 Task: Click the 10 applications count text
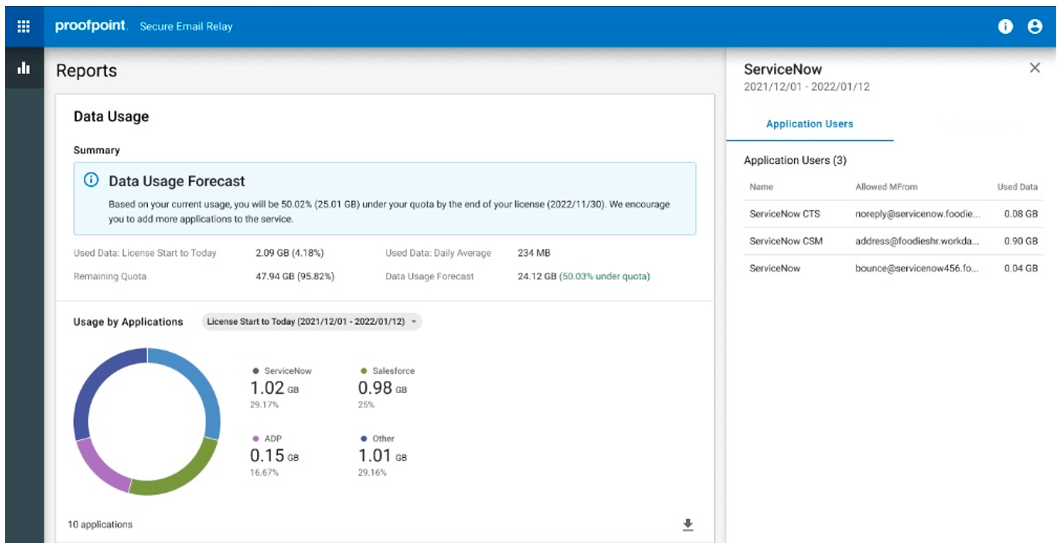[100, 525]
